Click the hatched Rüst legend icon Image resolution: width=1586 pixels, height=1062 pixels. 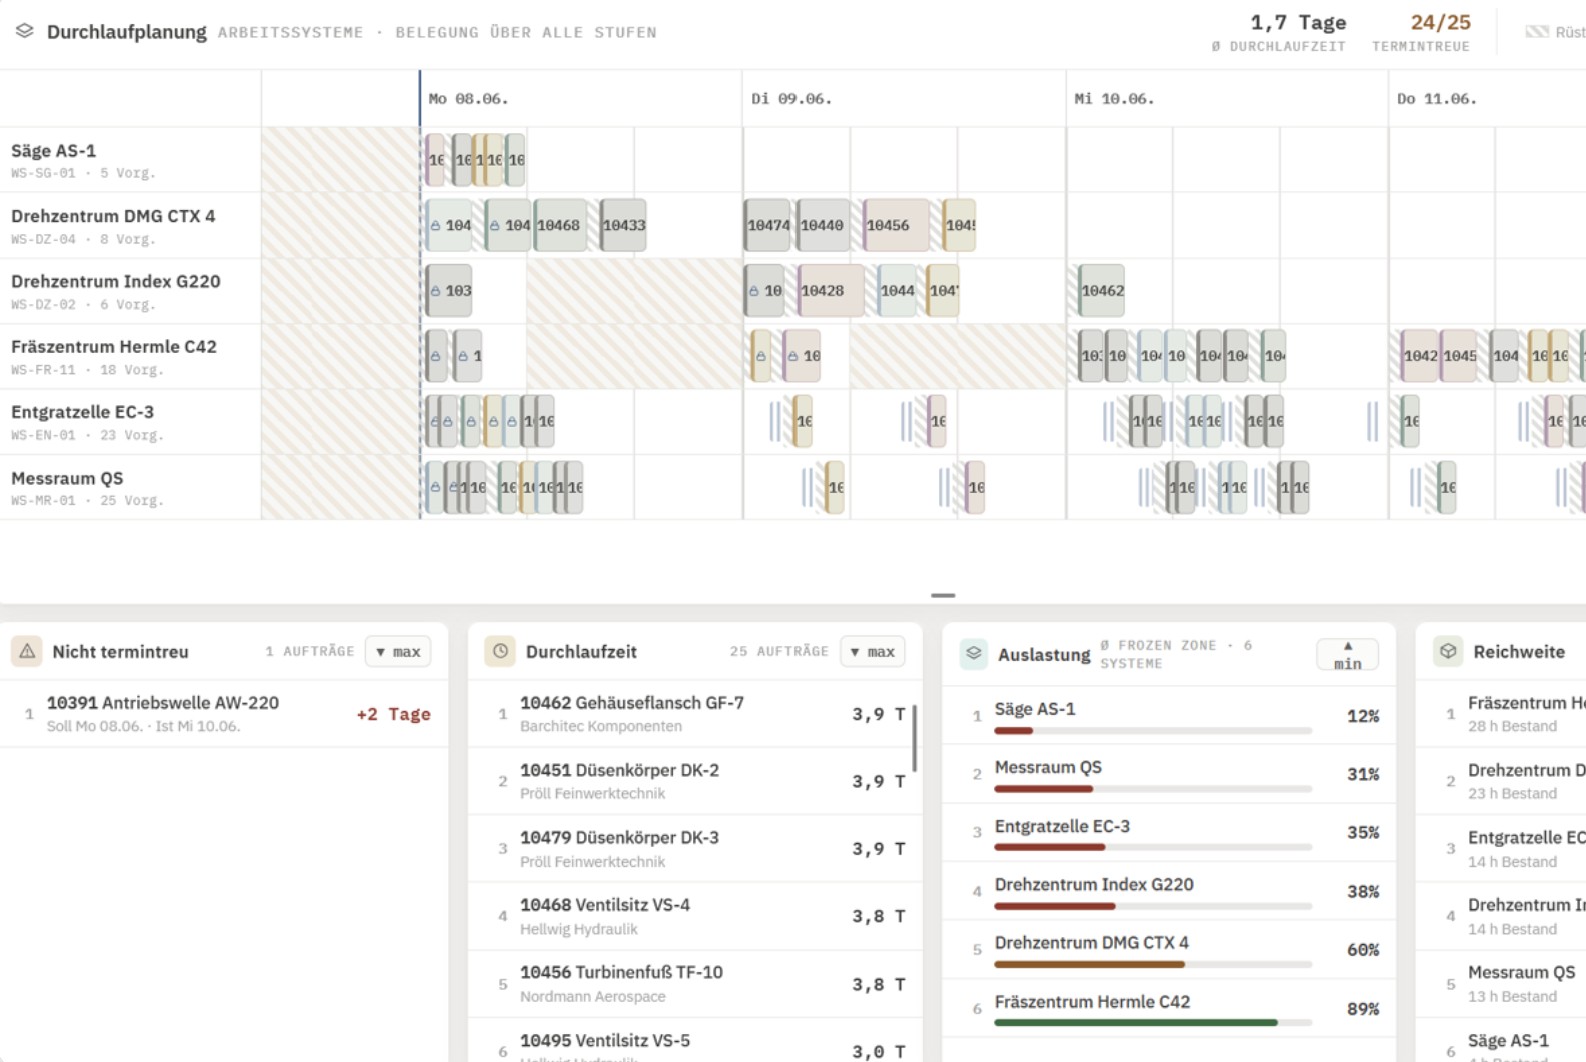point(1537,32)
